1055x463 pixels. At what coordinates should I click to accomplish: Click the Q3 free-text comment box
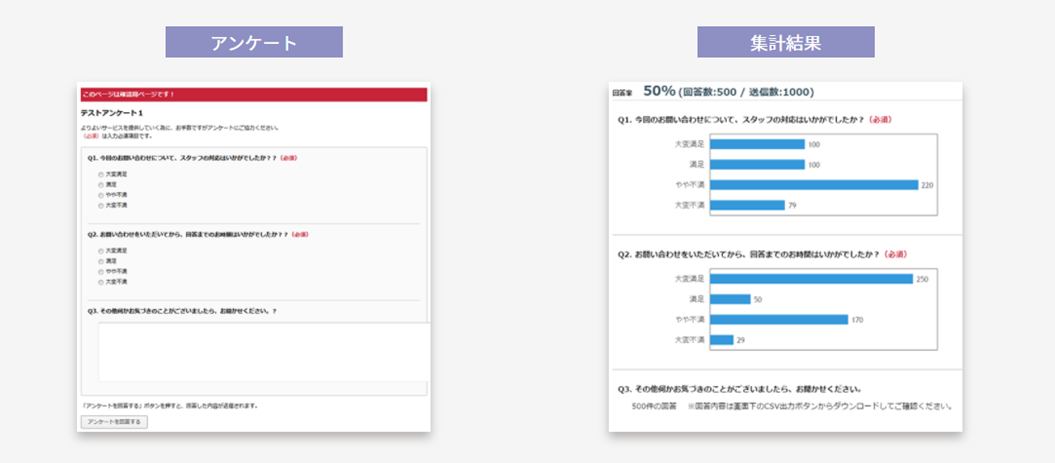click(x=262, y=351)
